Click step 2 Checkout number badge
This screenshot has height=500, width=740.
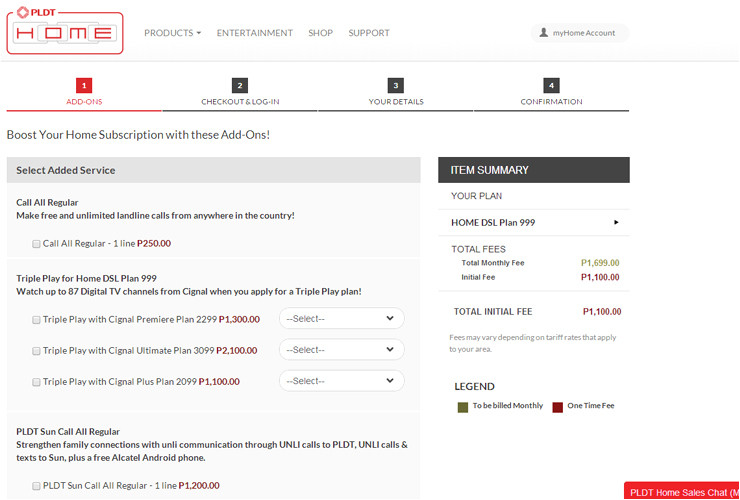coord(240,86)
